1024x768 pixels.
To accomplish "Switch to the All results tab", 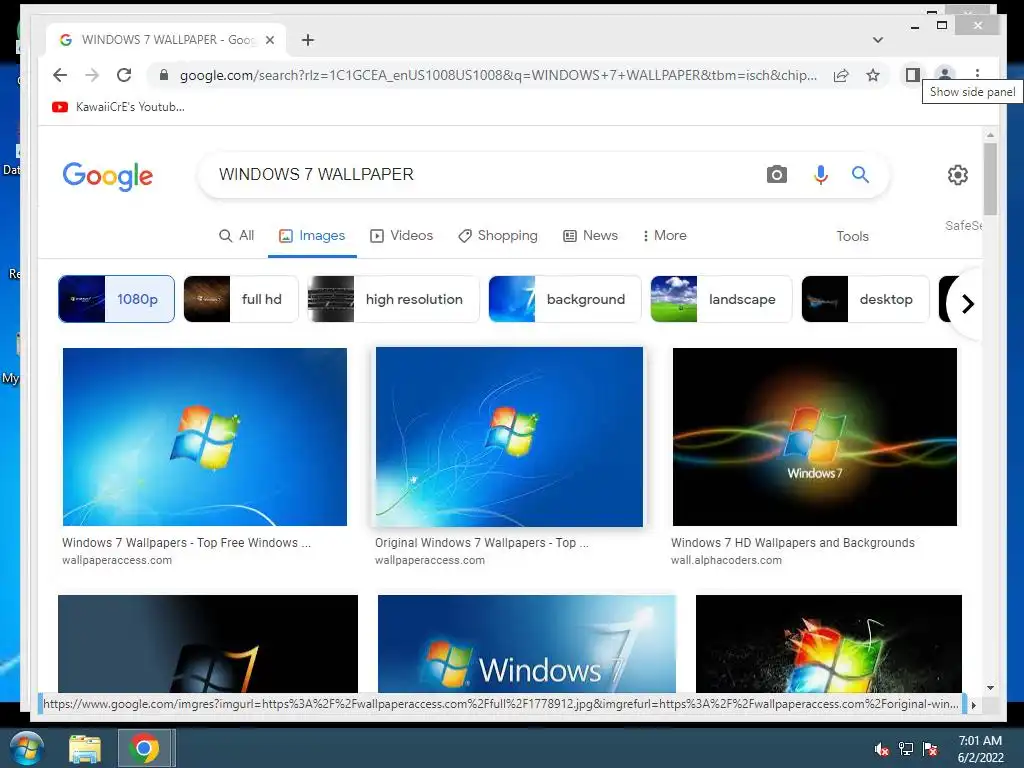I will click(236, 236).
